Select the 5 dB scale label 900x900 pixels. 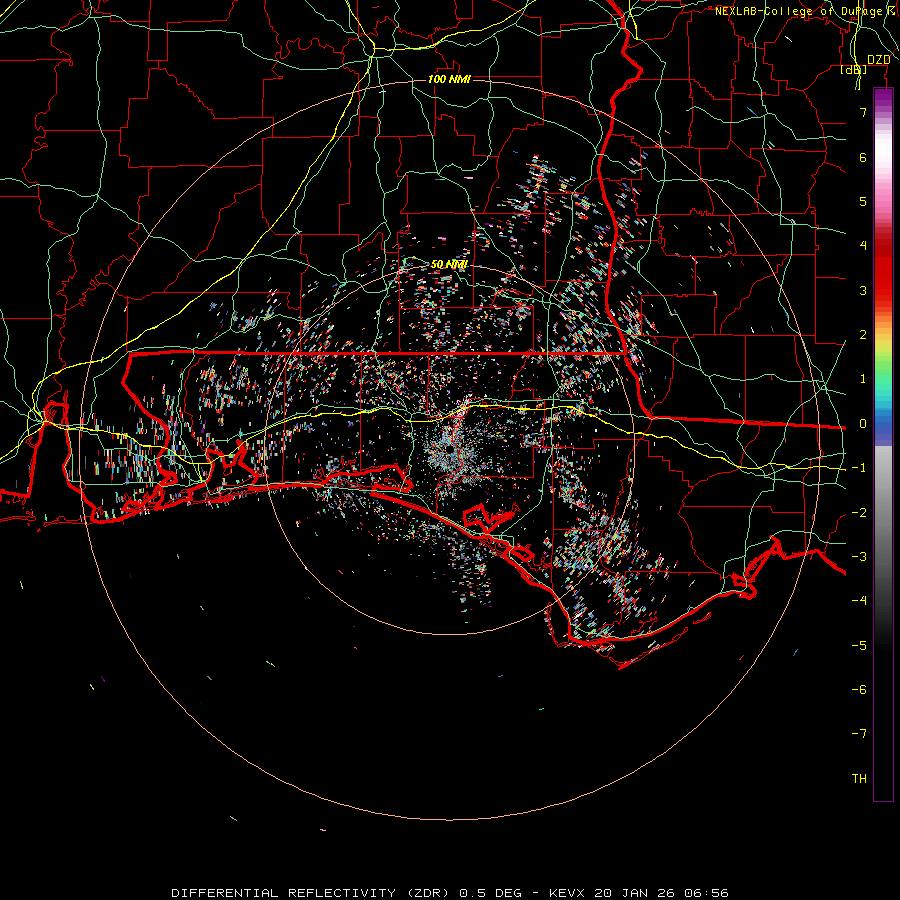click(x=863, y=201)
